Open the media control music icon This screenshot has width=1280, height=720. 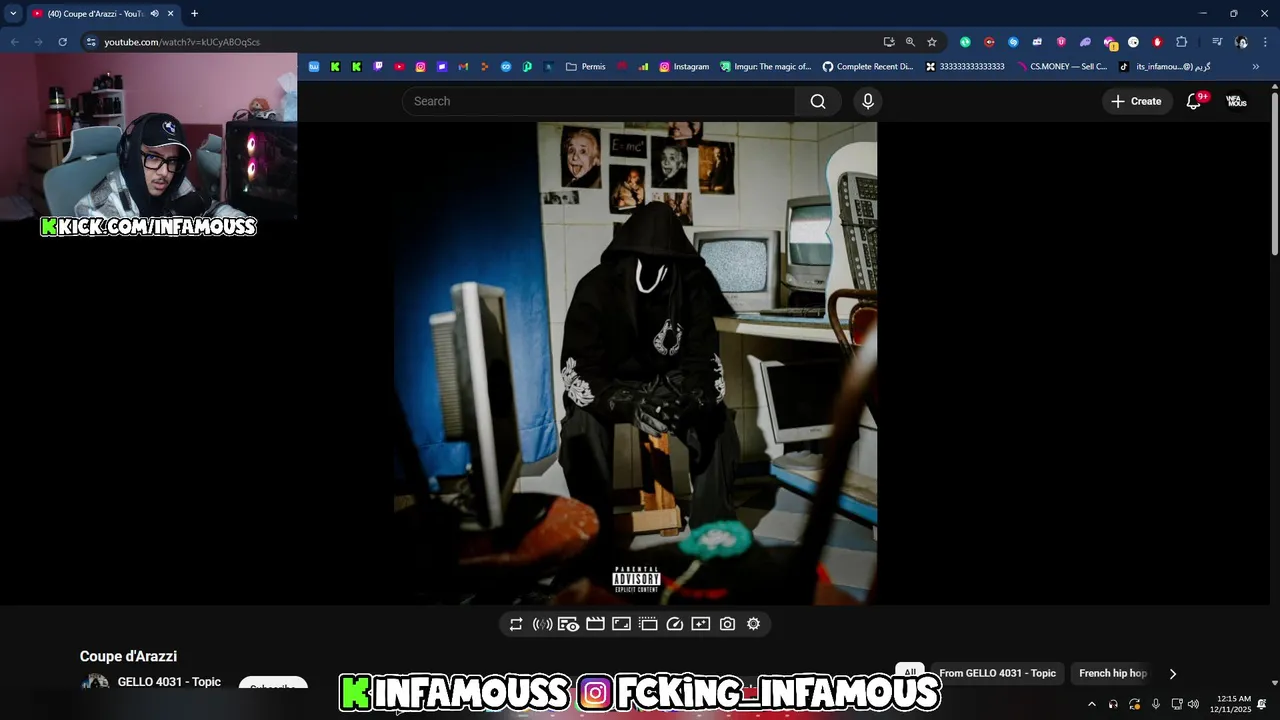[x=1217, y=42]
